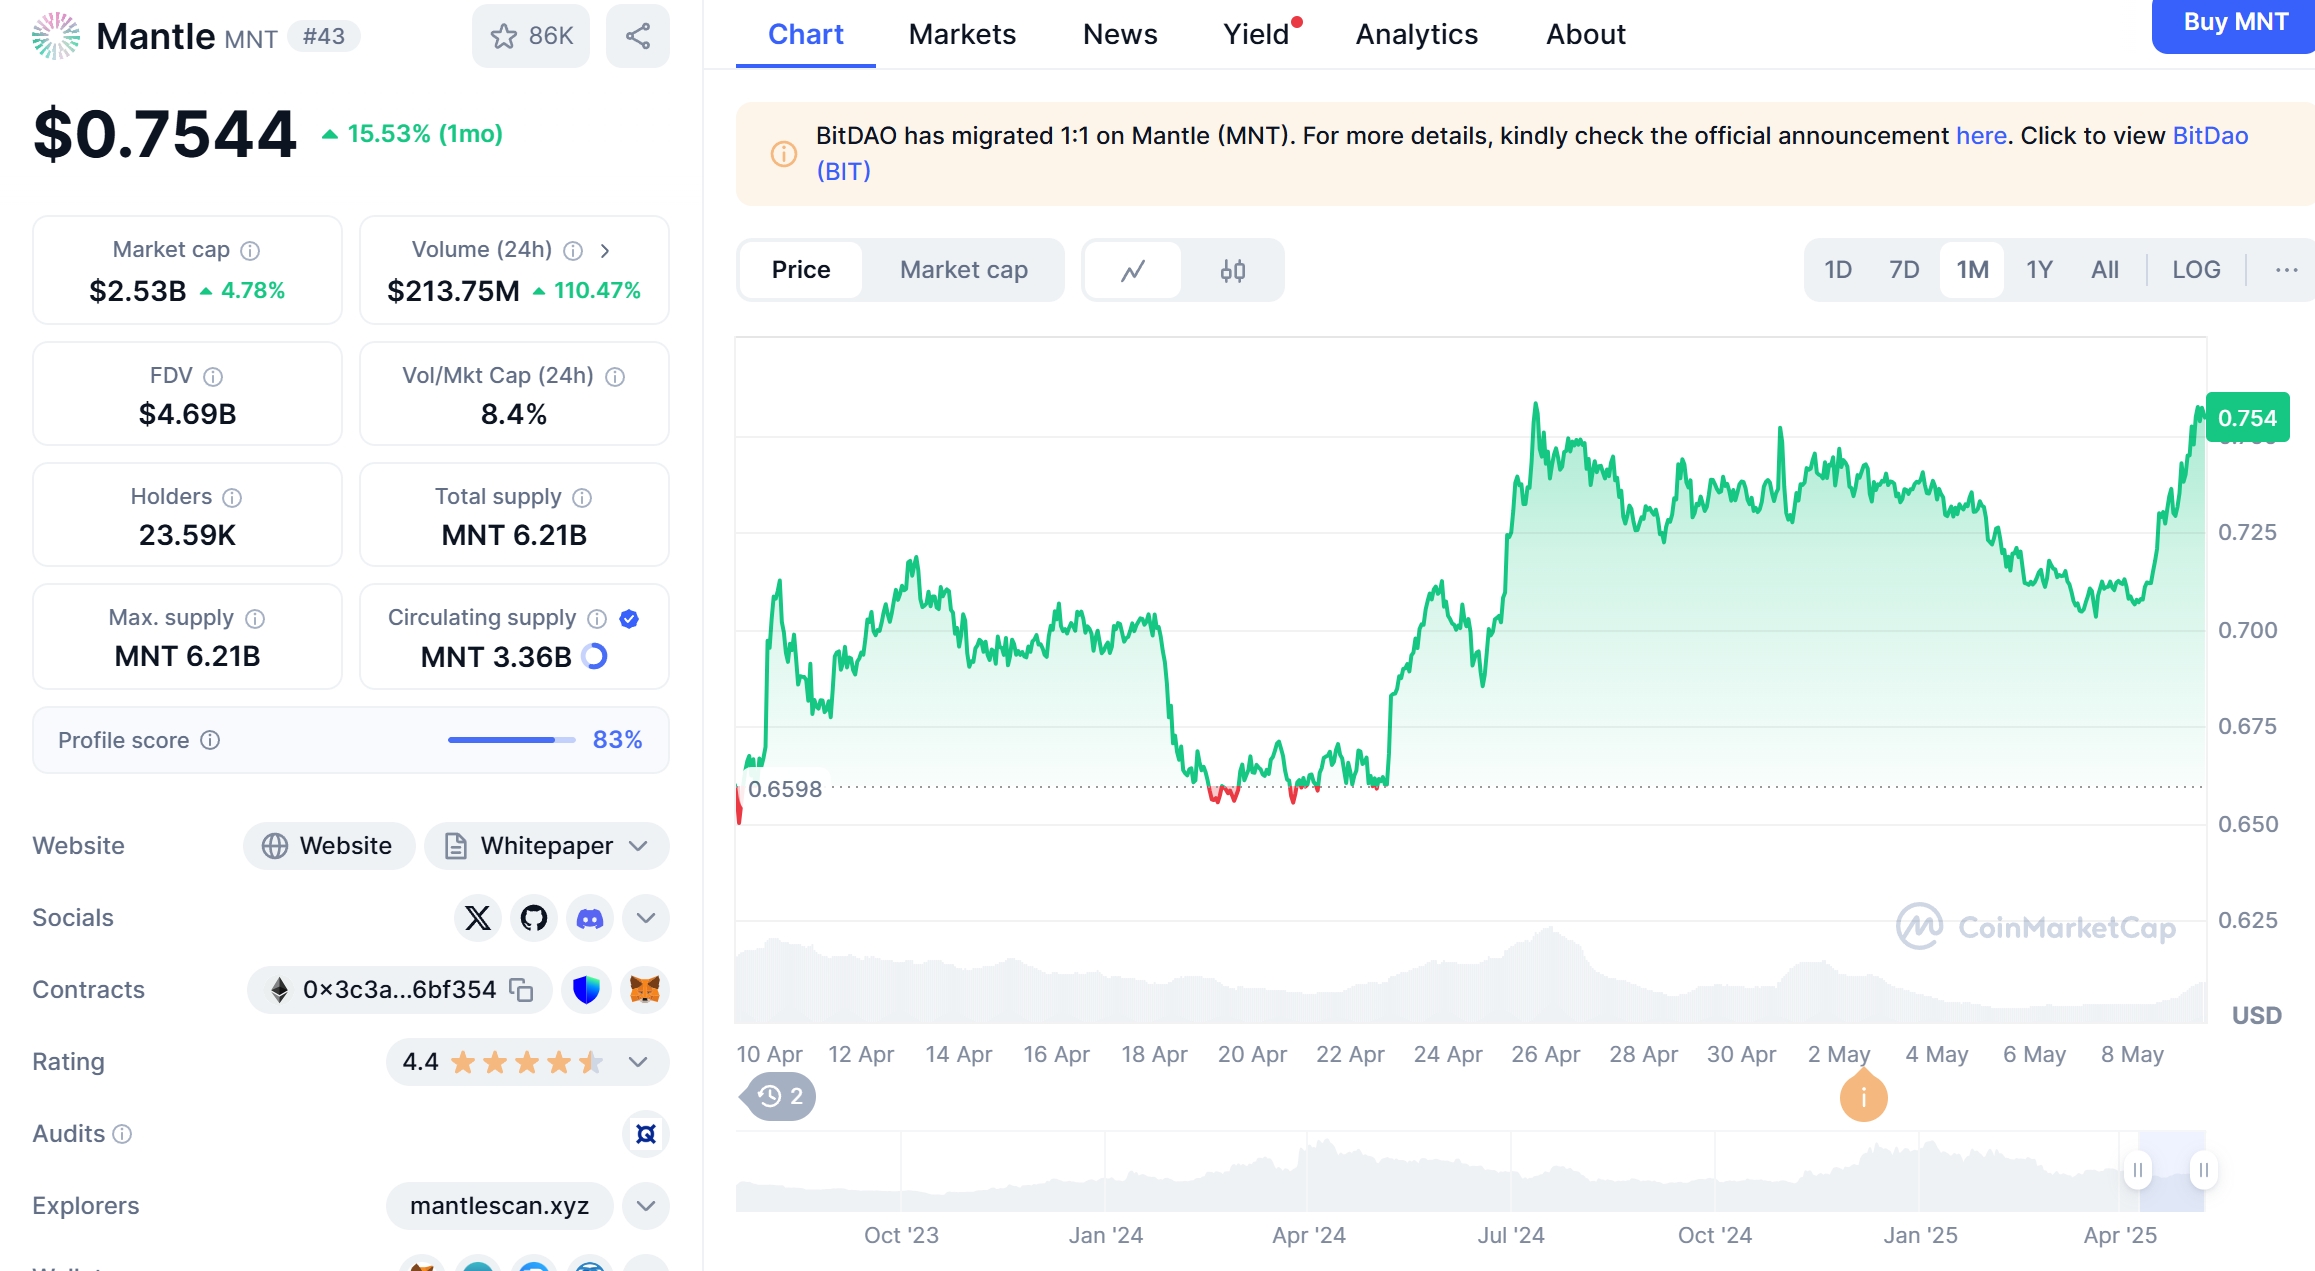Viewport: 2315px width, 1271px height.
Task: Click the audit provider icon in Audits row
Action: (x=645, y=1134)
